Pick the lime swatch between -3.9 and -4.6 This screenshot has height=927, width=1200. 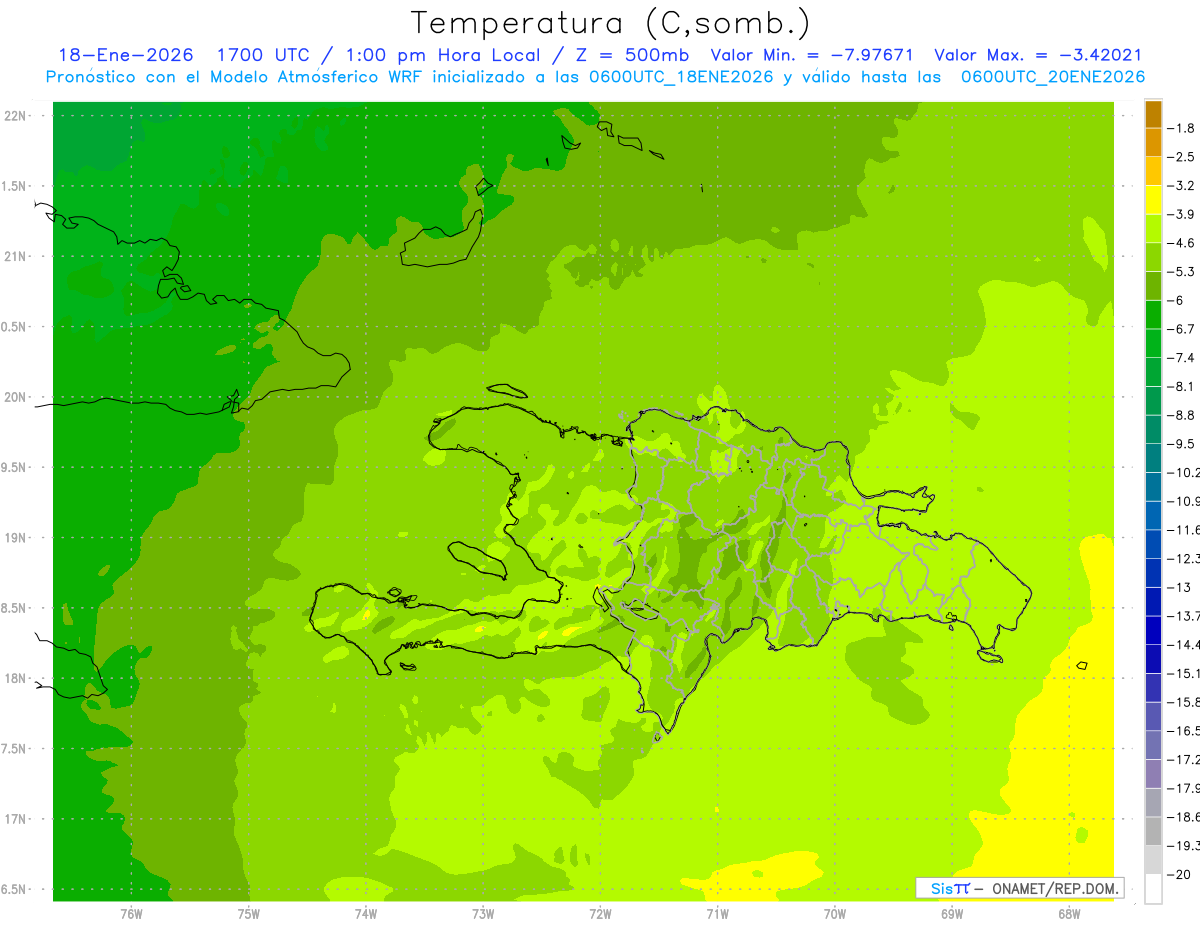click(x=1153, y=229)
